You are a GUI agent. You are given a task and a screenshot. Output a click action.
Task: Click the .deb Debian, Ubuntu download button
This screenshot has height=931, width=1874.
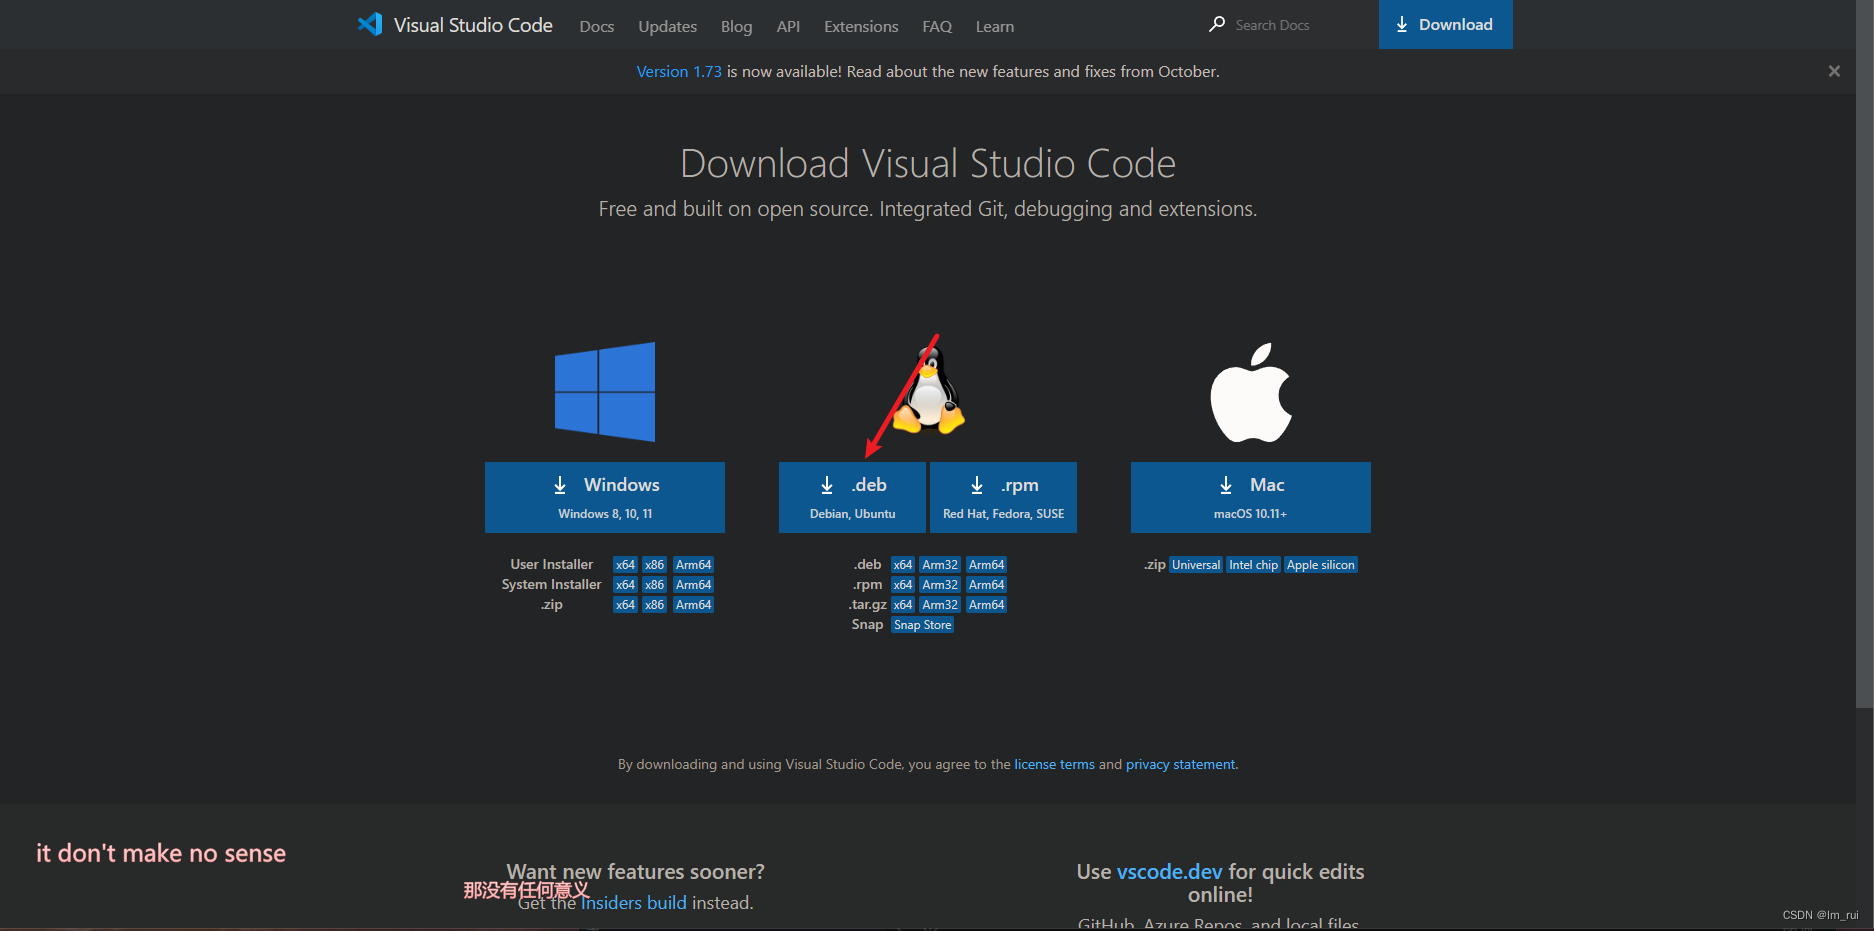coord(852,497)
